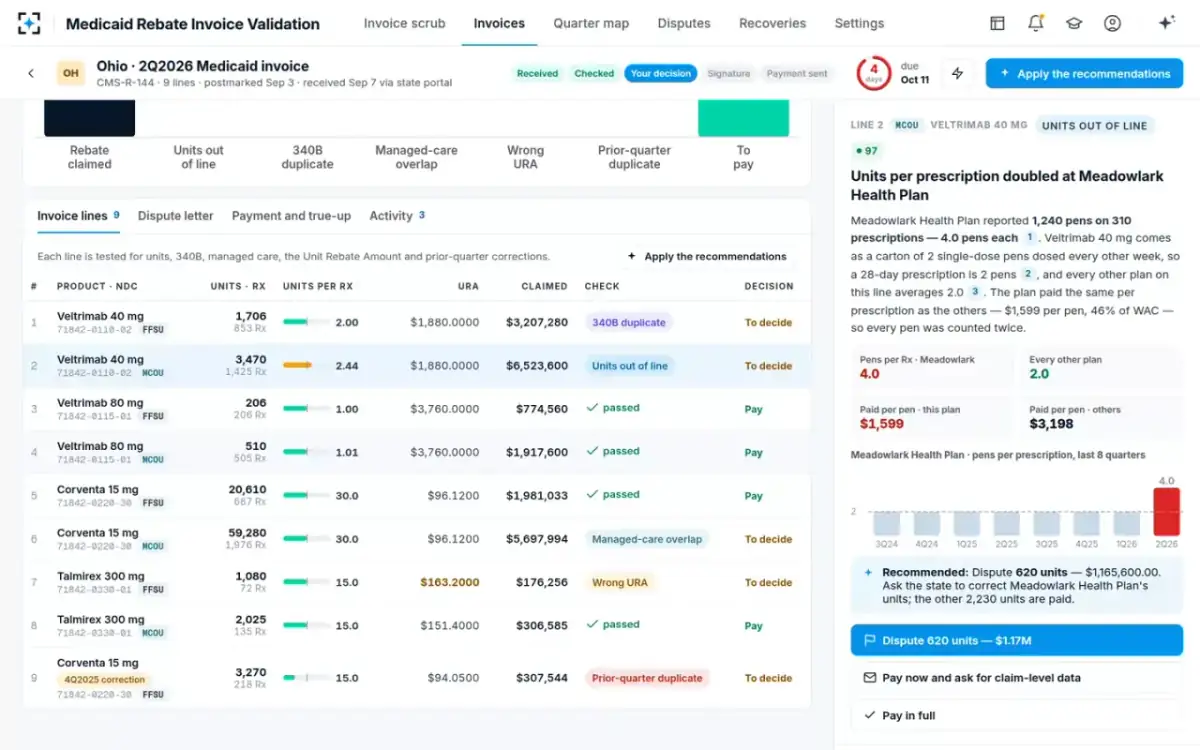Click the highlighted $163.2000 URA value

[x=449, y=582]
